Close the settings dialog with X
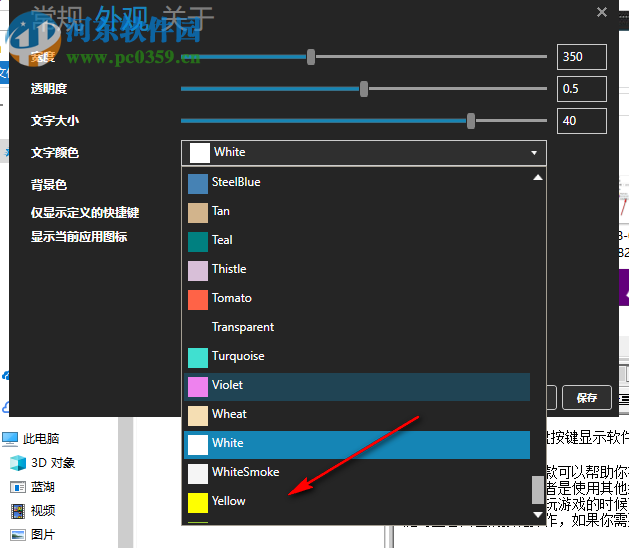Screen dimensions: 629x548 click(601, 12)
